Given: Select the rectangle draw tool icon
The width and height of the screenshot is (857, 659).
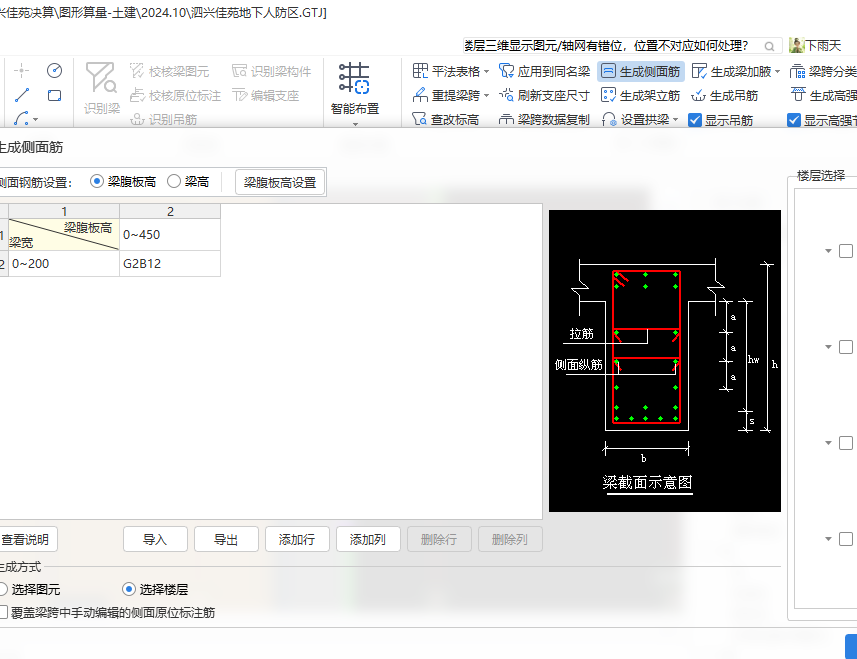Looking at the screenshot, I should click(x=54, y=96).
